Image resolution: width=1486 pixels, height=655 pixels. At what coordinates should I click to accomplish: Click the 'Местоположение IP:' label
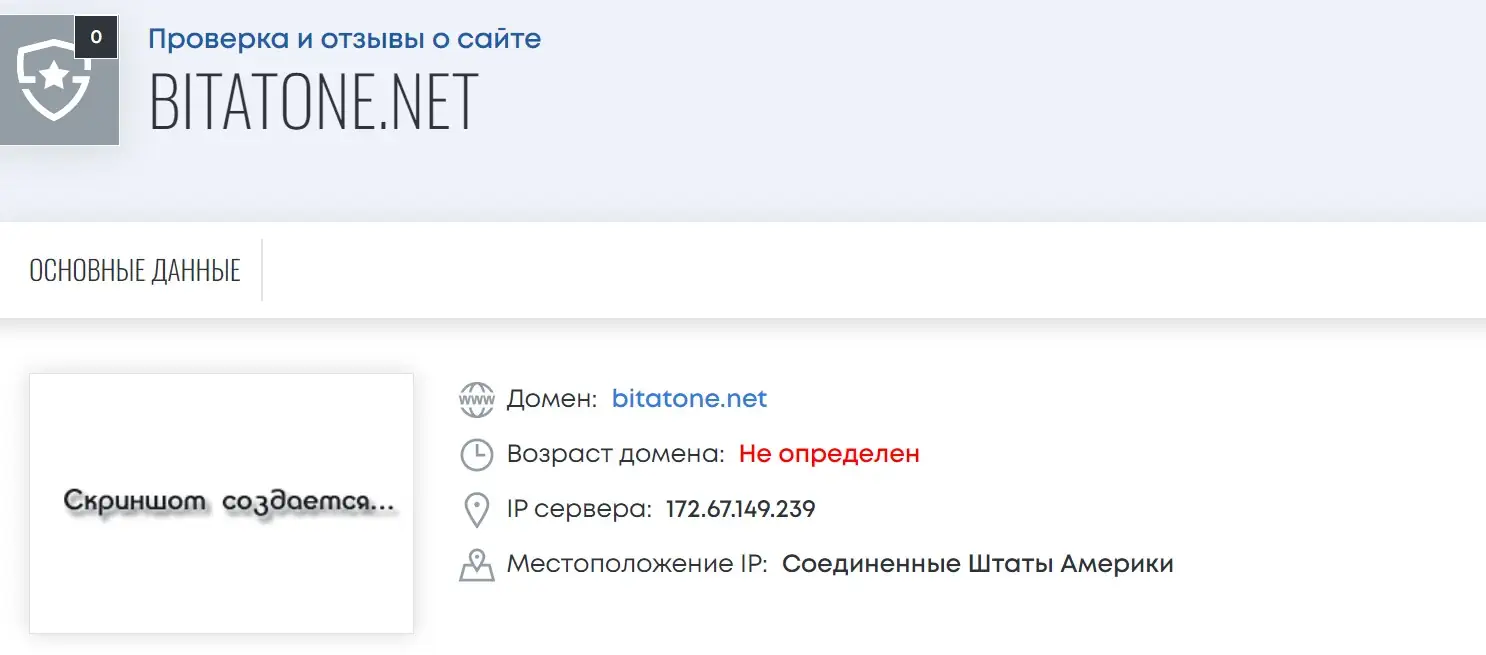pos(637,564)
